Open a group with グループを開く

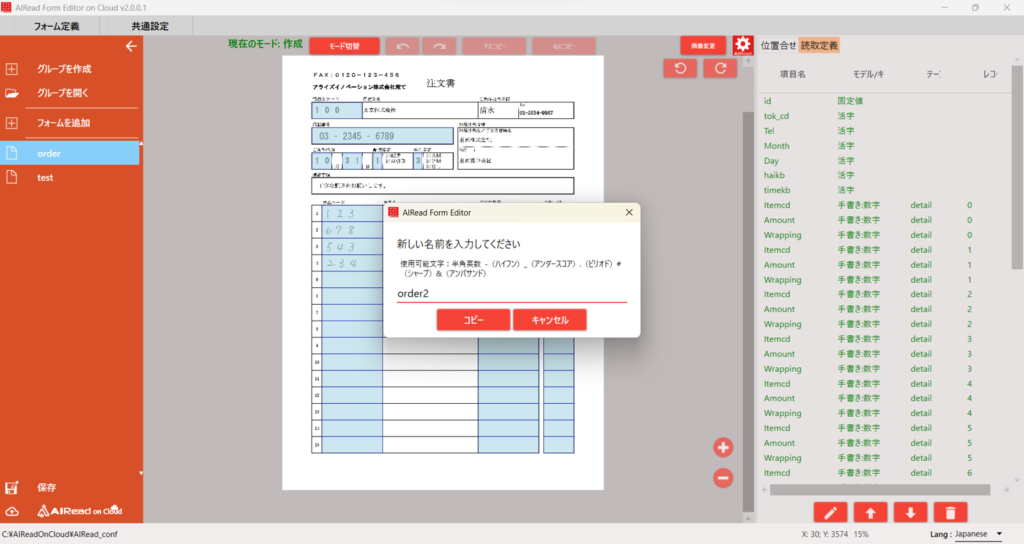[x=64, y=93]
